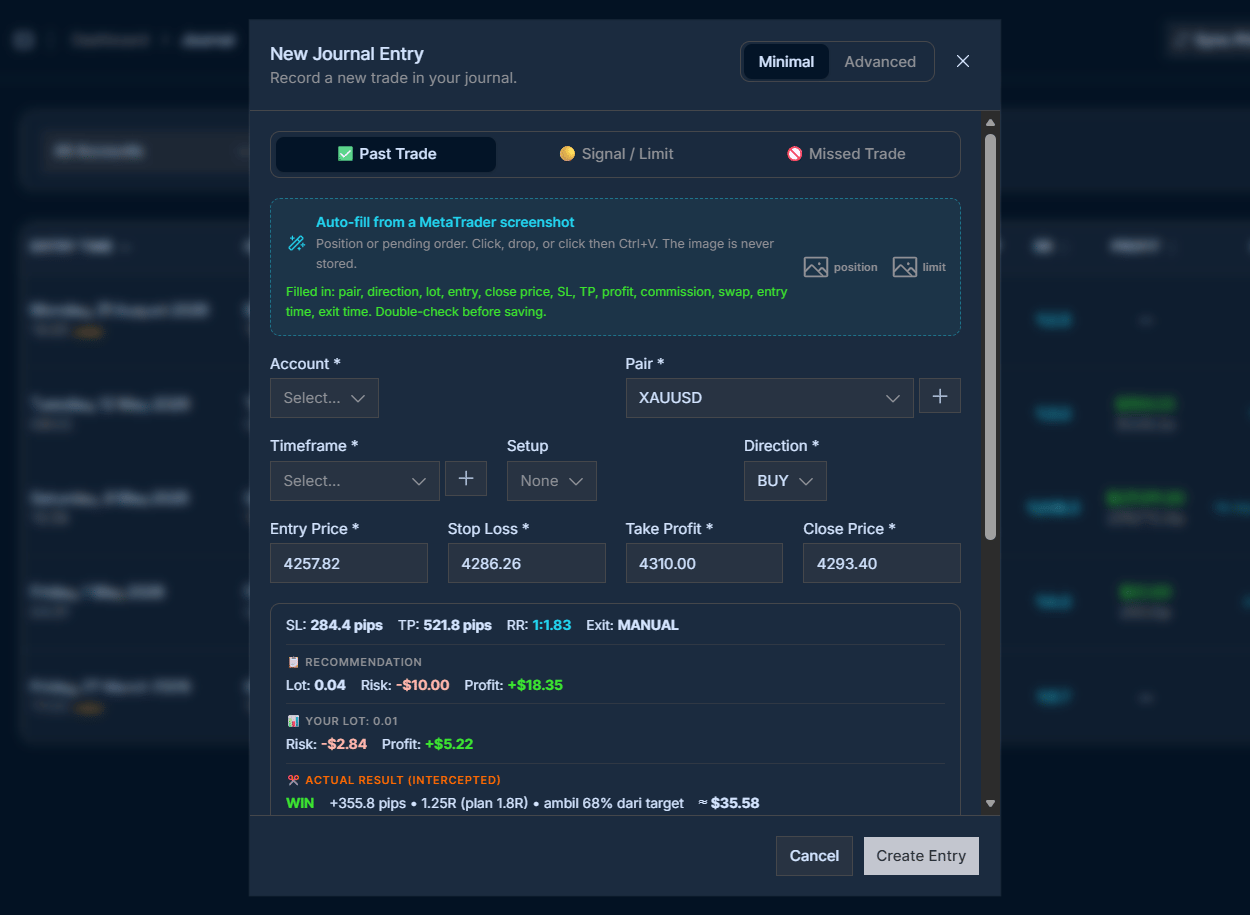Screen dimensions: 1250x915
Task: Click the recommended Lot 0.04 value
Action: pos(330,685)
